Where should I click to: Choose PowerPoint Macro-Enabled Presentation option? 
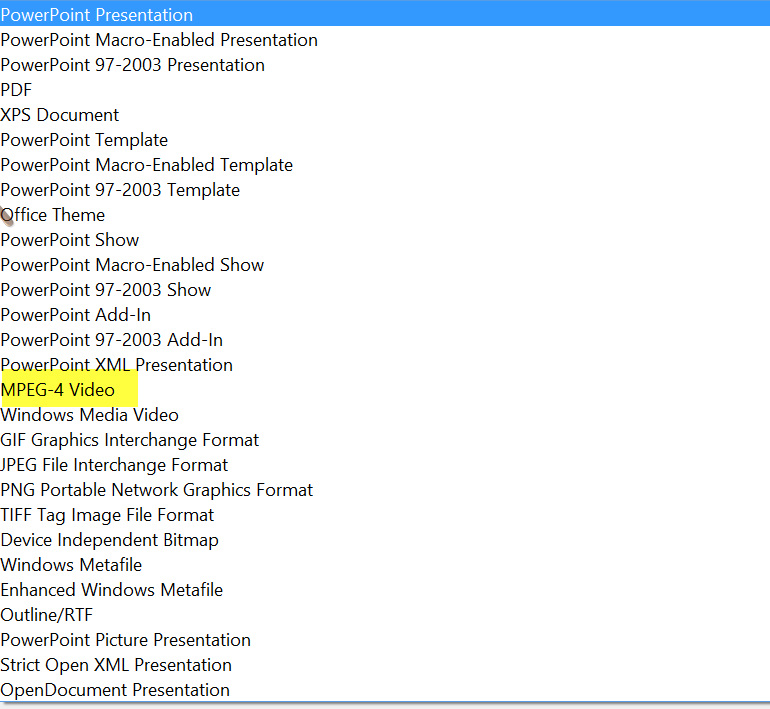385,40
